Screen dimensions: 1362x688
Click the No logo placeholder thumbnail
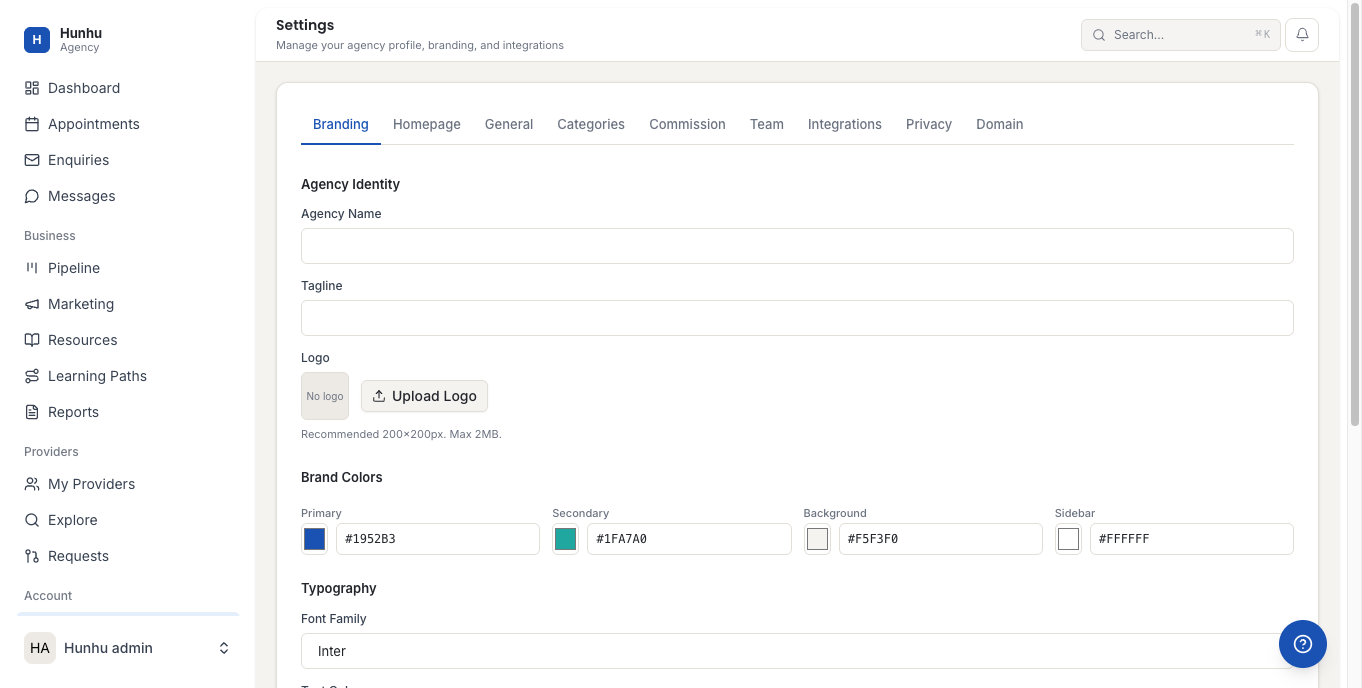(x=325, y=396)
